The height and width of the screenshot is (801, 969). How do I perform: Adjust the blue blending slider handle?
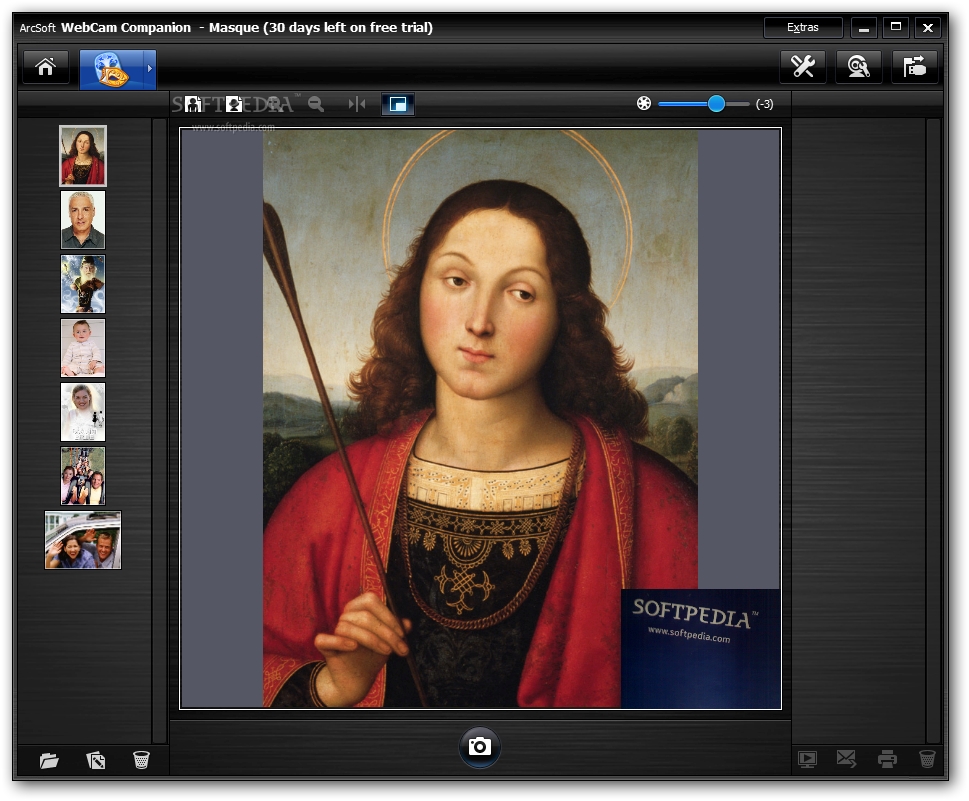716,103
